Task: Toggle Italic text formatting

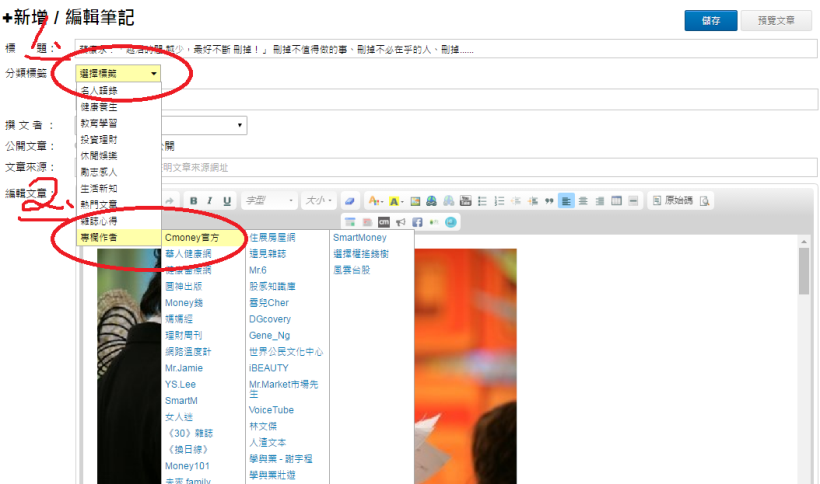Action: 210,201
